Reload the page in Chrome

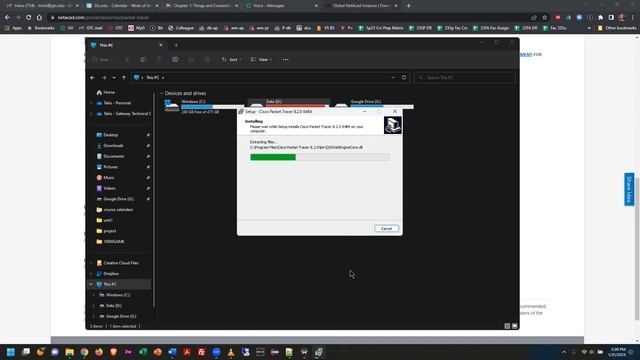point(29,18)
